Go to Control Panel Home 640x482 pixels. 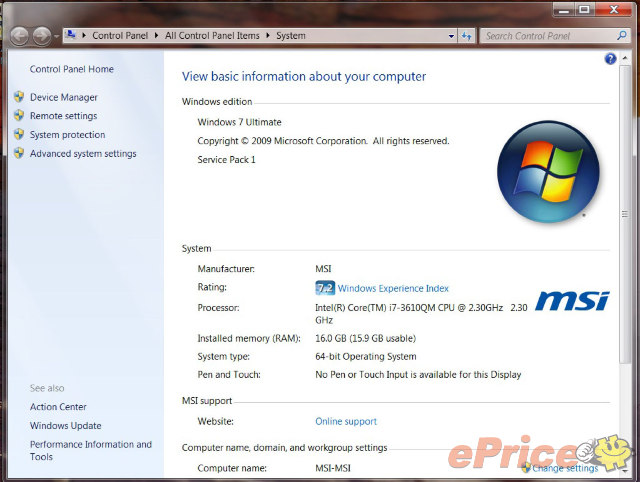tap(72, 70)
